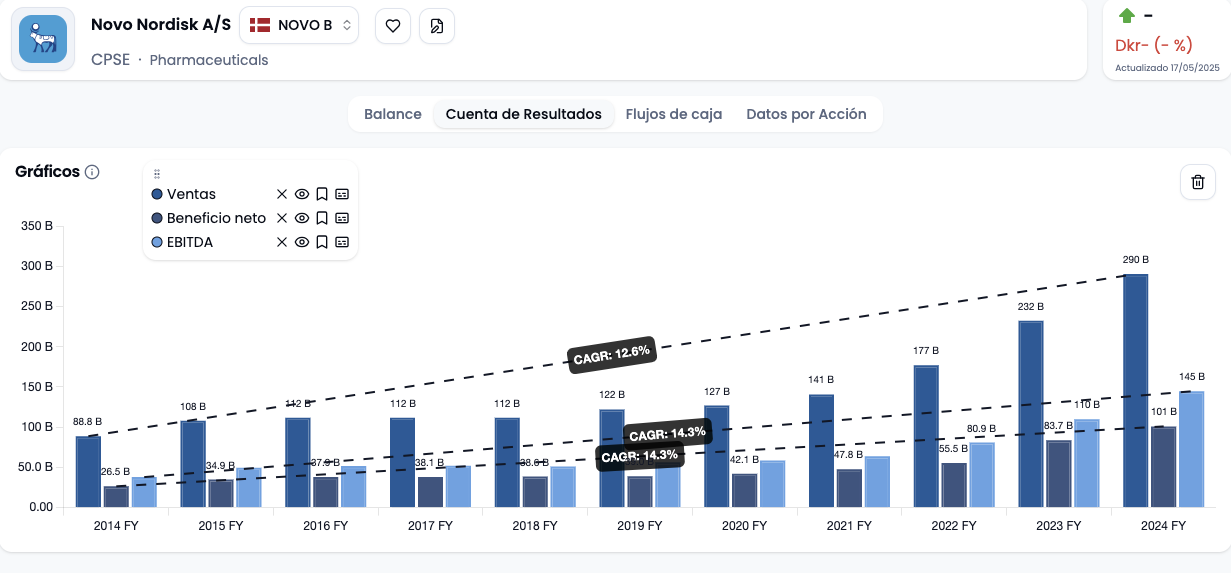
Task: Open the NOVO B ticker dropdown
Action: click(299, 25)
